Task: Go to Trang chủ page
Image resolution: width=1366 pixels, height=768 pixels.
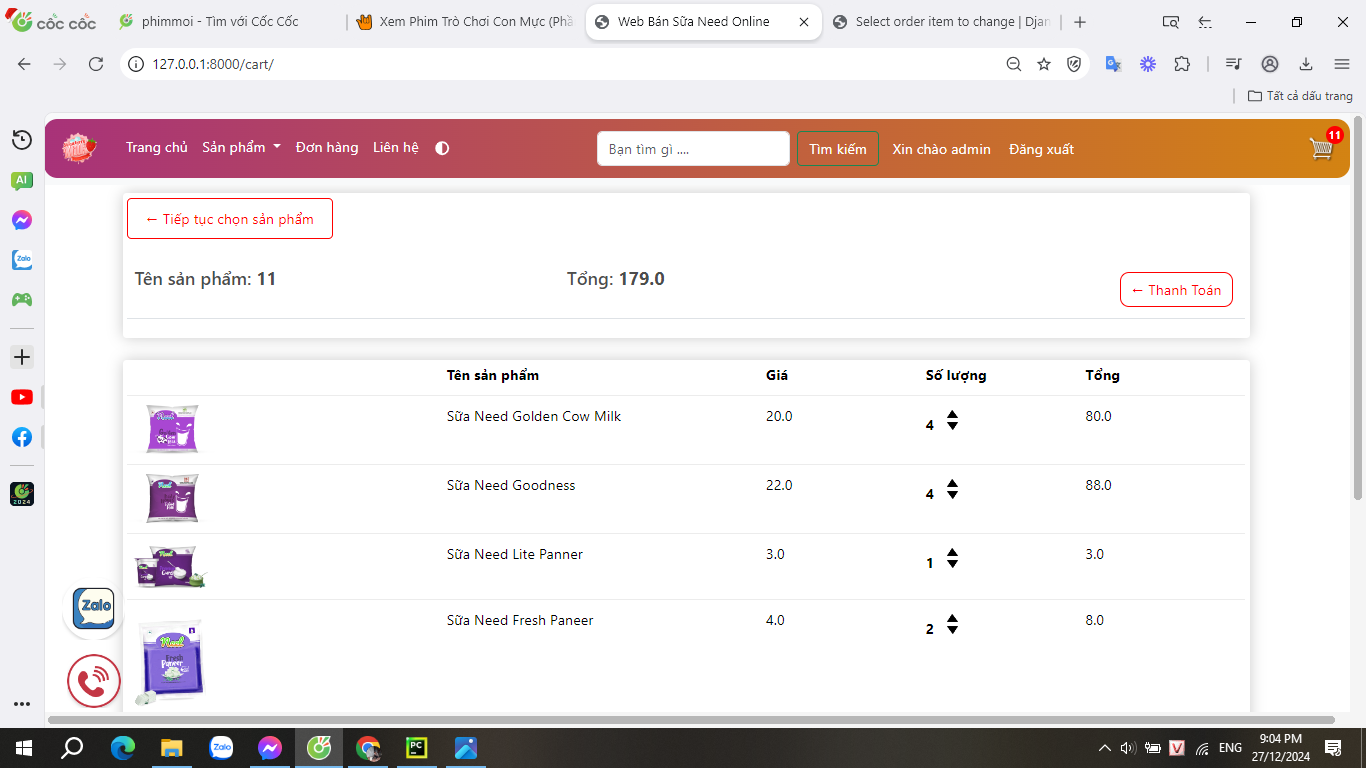Action: click(157, 147)
